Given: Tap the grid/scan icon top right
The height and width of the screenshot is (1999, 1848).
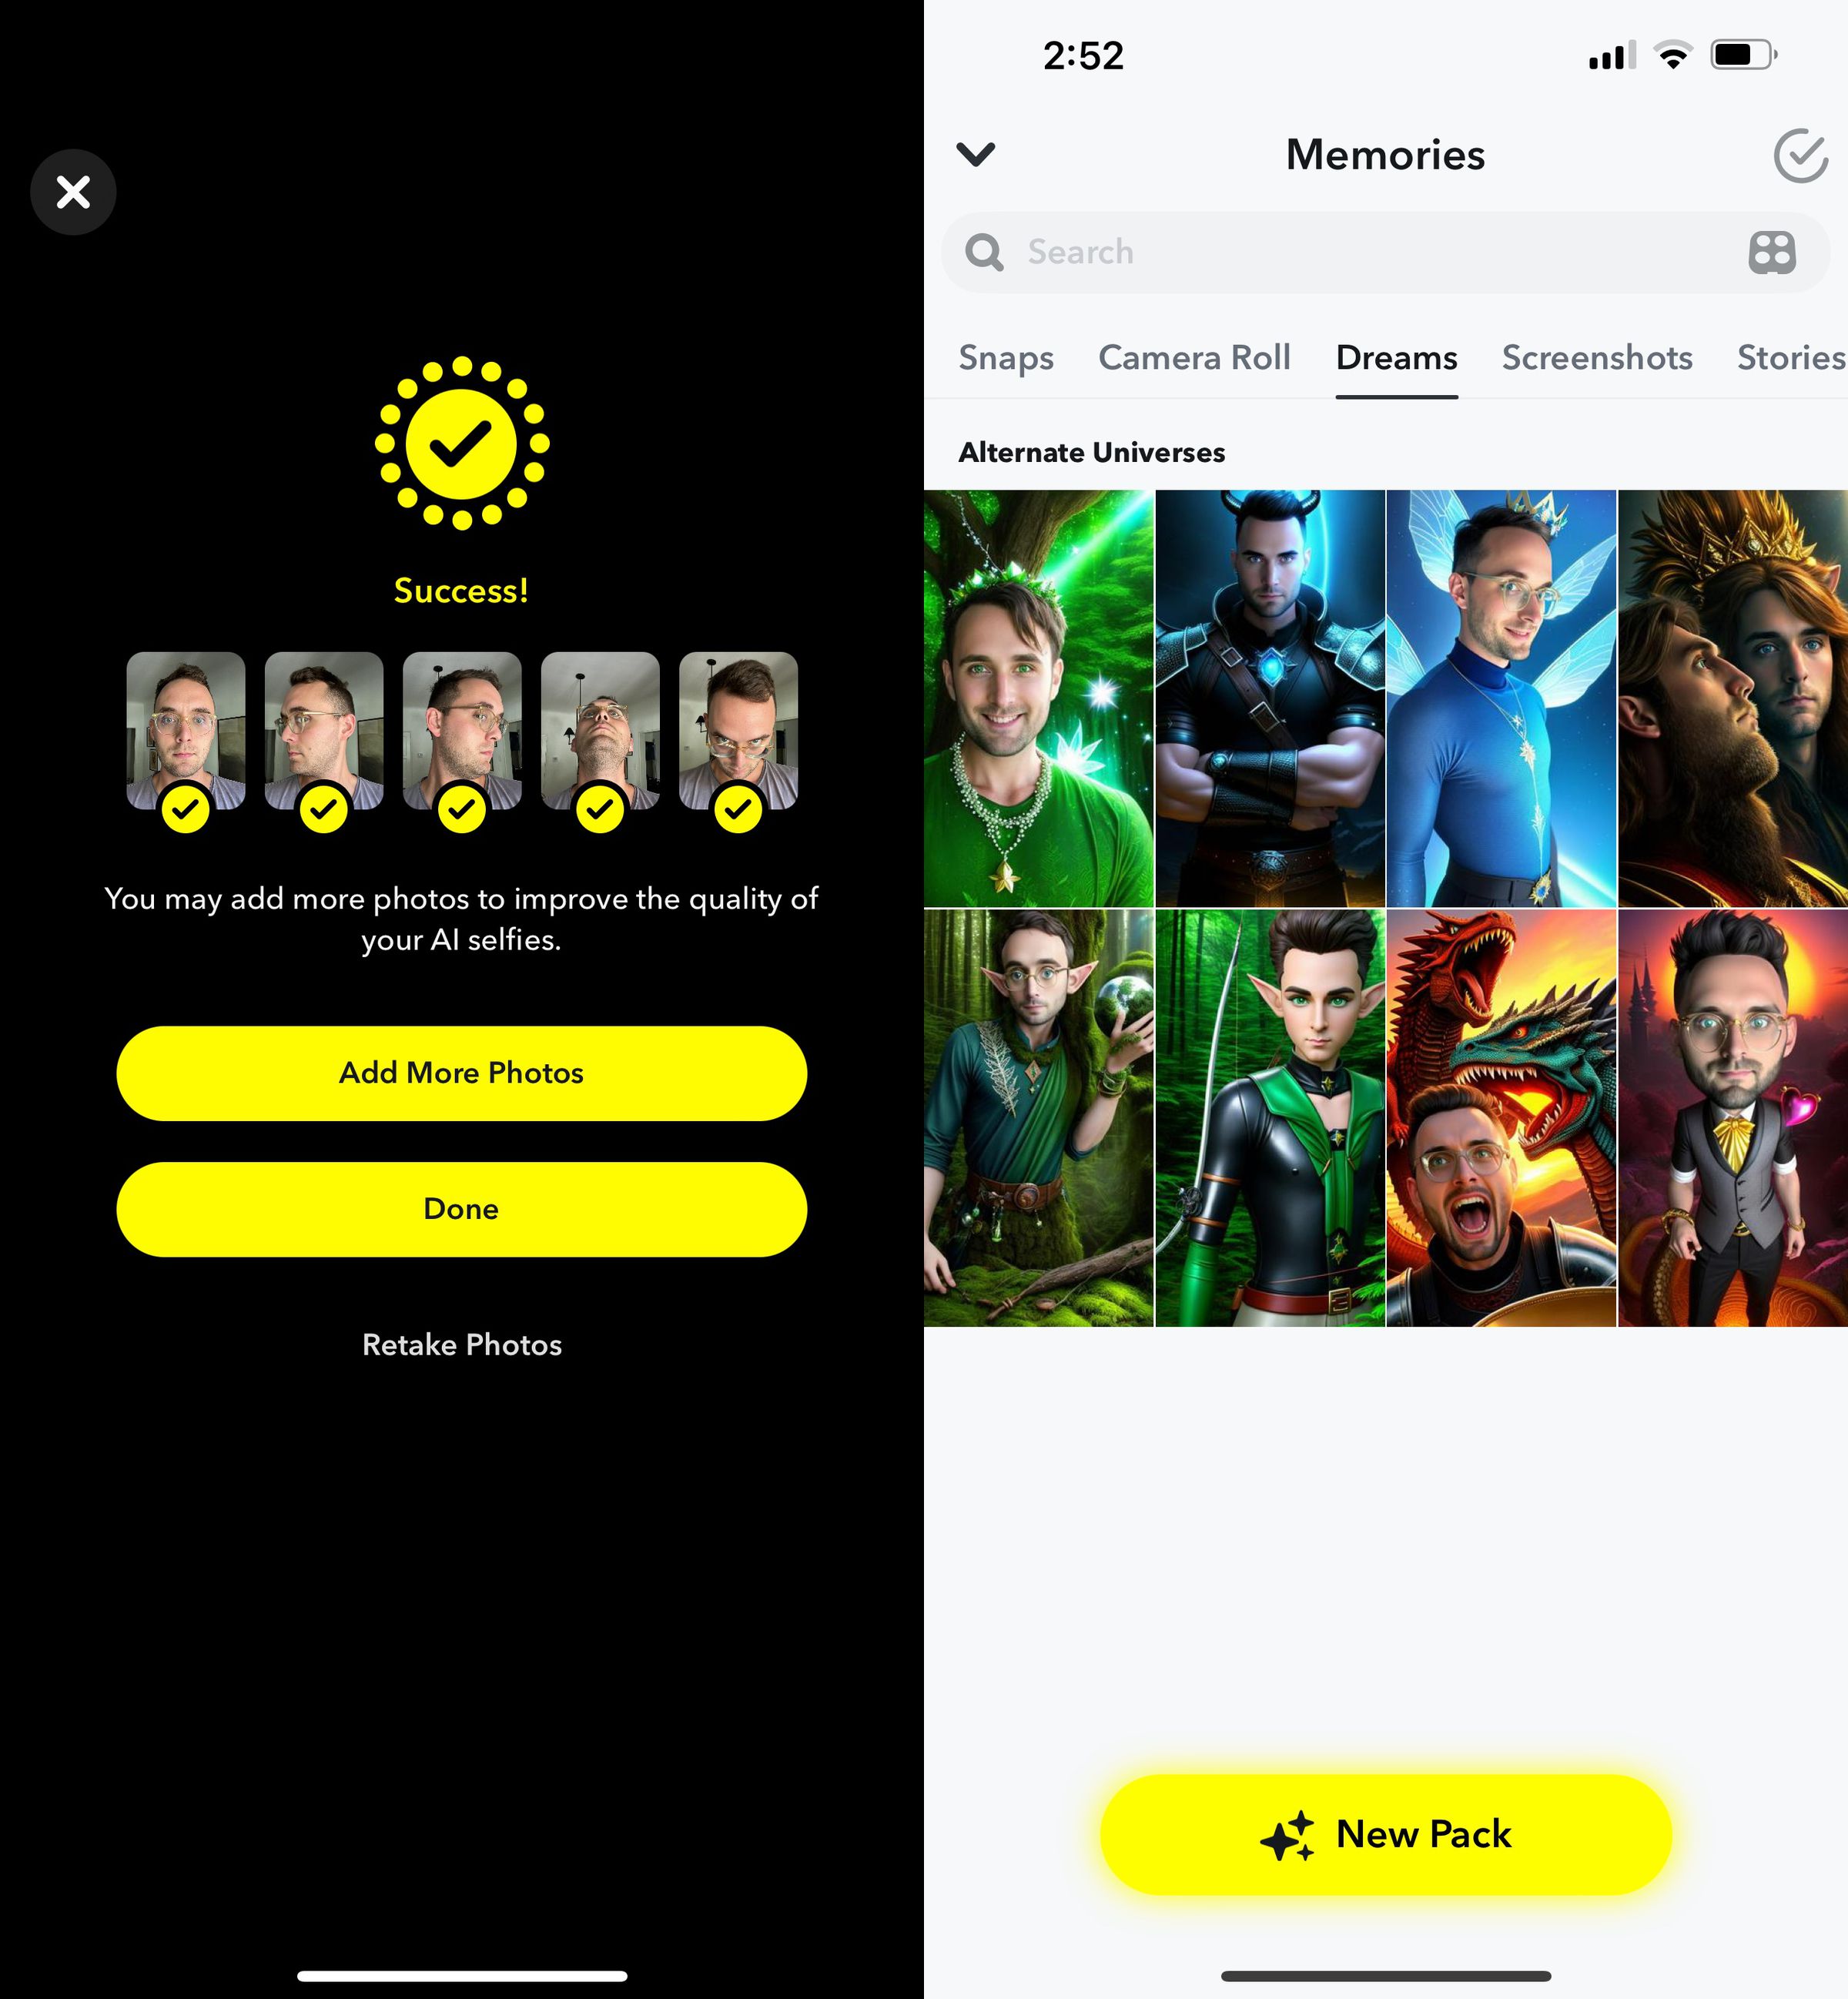Looking at the screenshot, I should pos(1771,251).
